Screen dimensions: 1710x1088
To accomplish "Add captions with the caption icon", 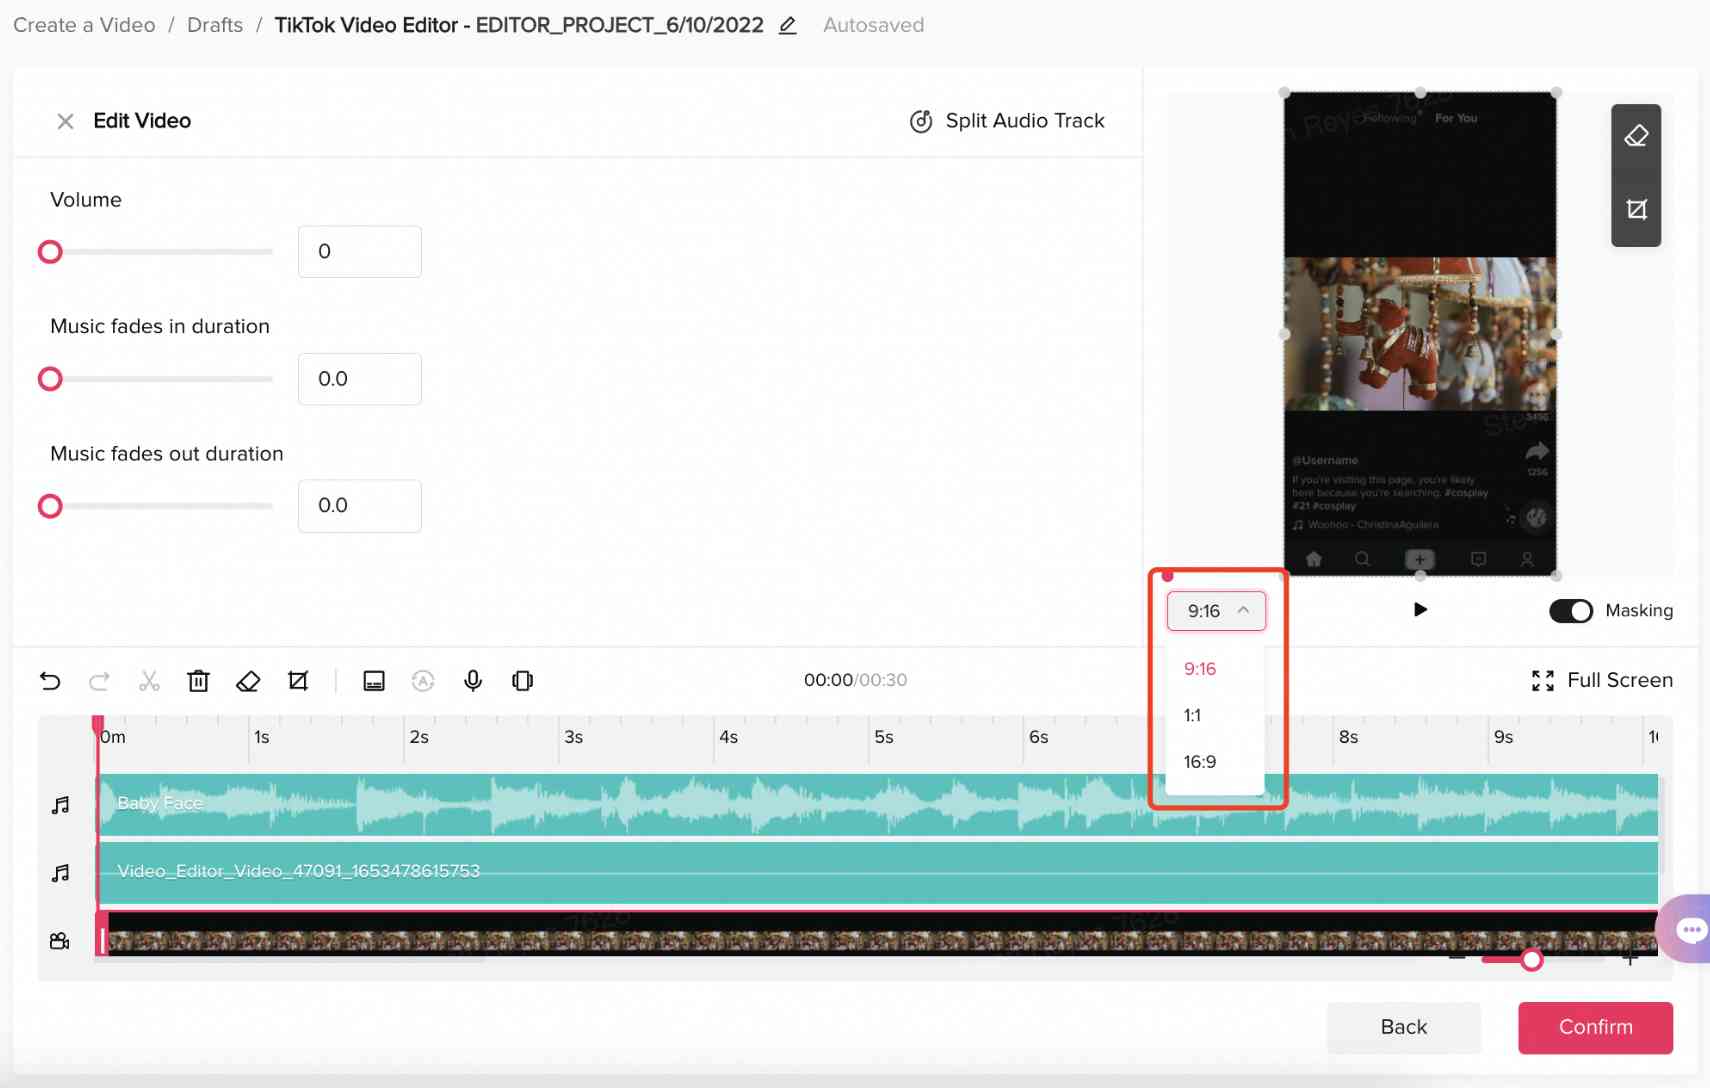I will 373,681.
